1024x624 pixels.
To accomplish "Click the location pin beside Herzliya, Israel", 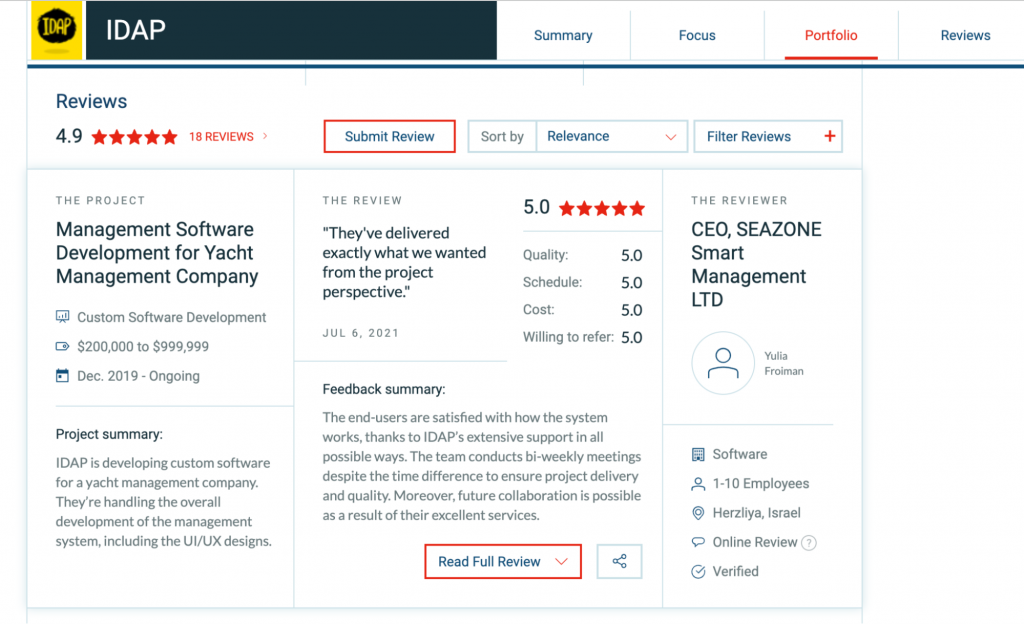I will tap(698, 513).
